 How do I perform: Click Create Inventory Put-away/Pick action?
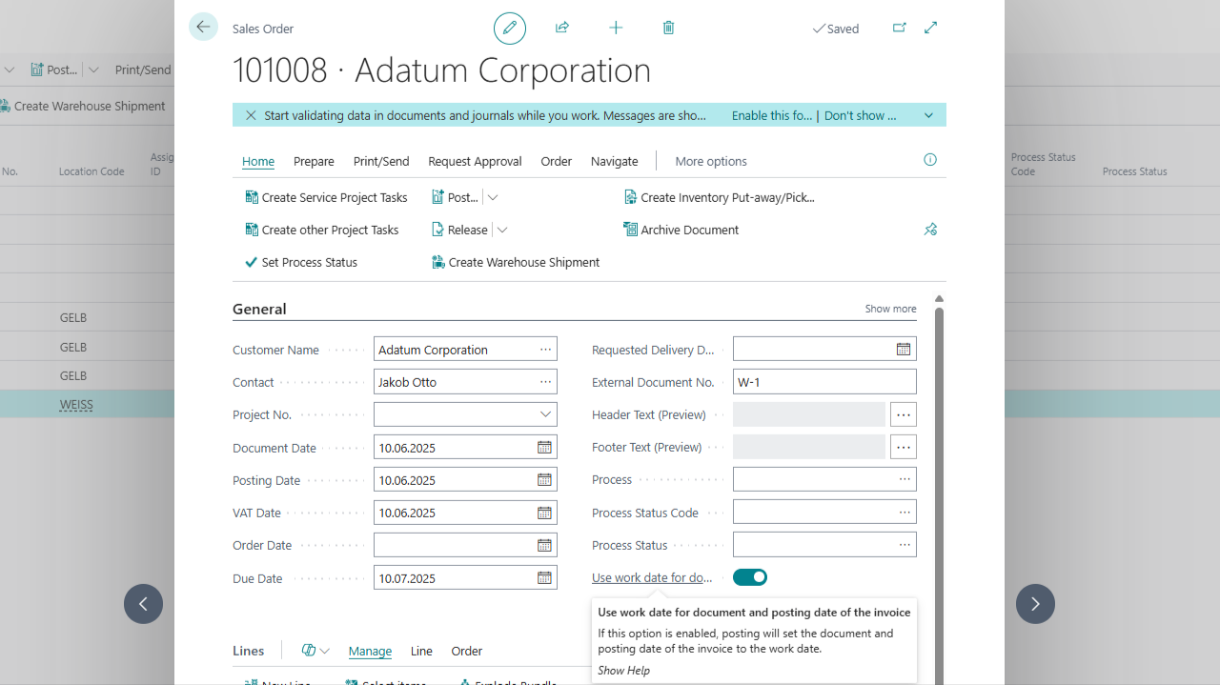coord(719,198)
